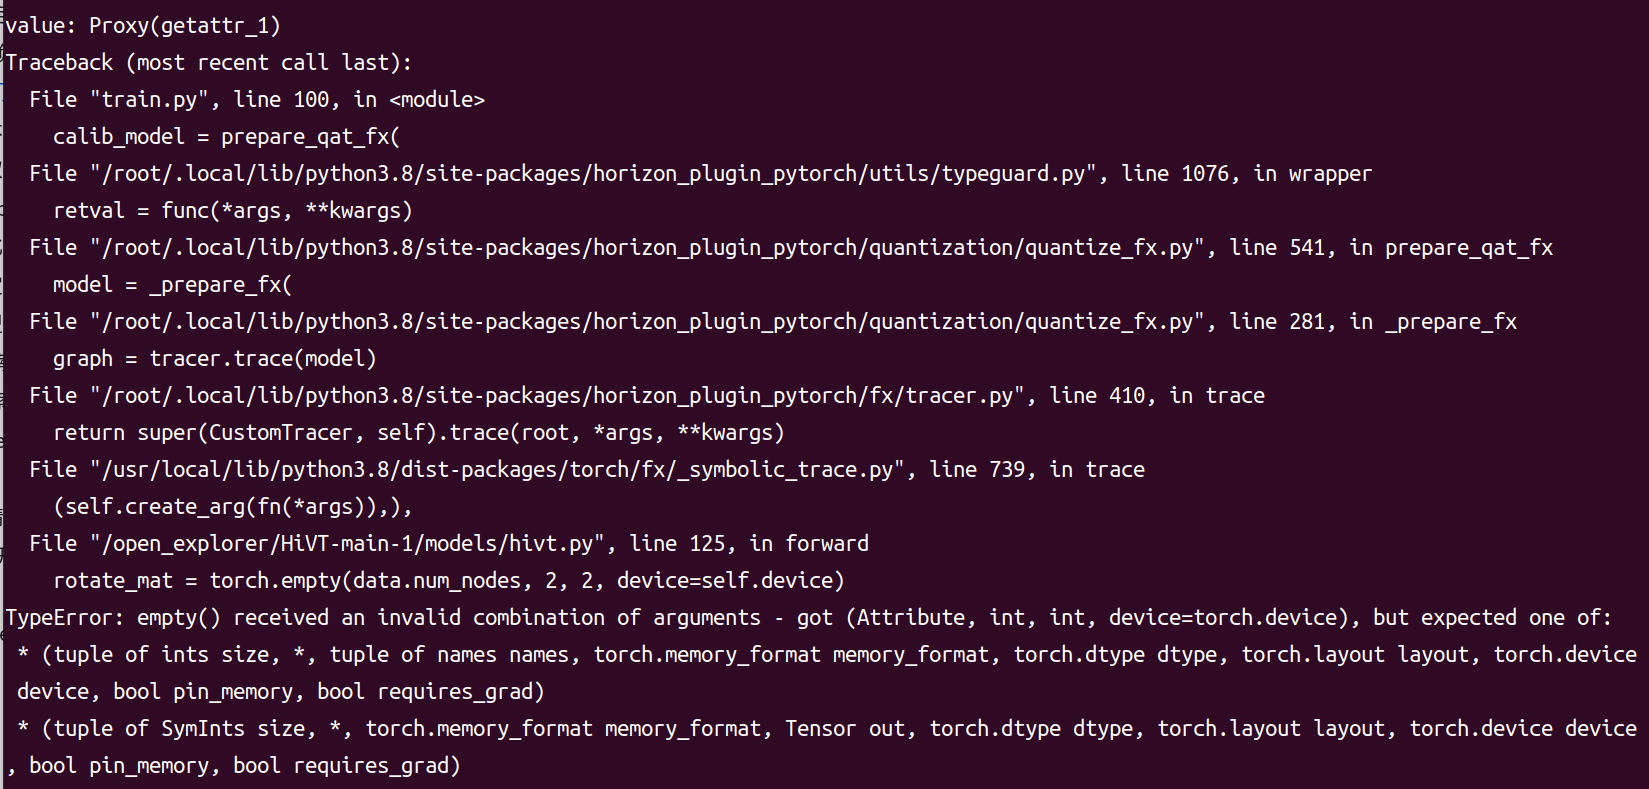Click the "graph = tracer.trace(model)" line
Screen dimensions: 1649x789
pyautogui.click(x=214, y=359)
